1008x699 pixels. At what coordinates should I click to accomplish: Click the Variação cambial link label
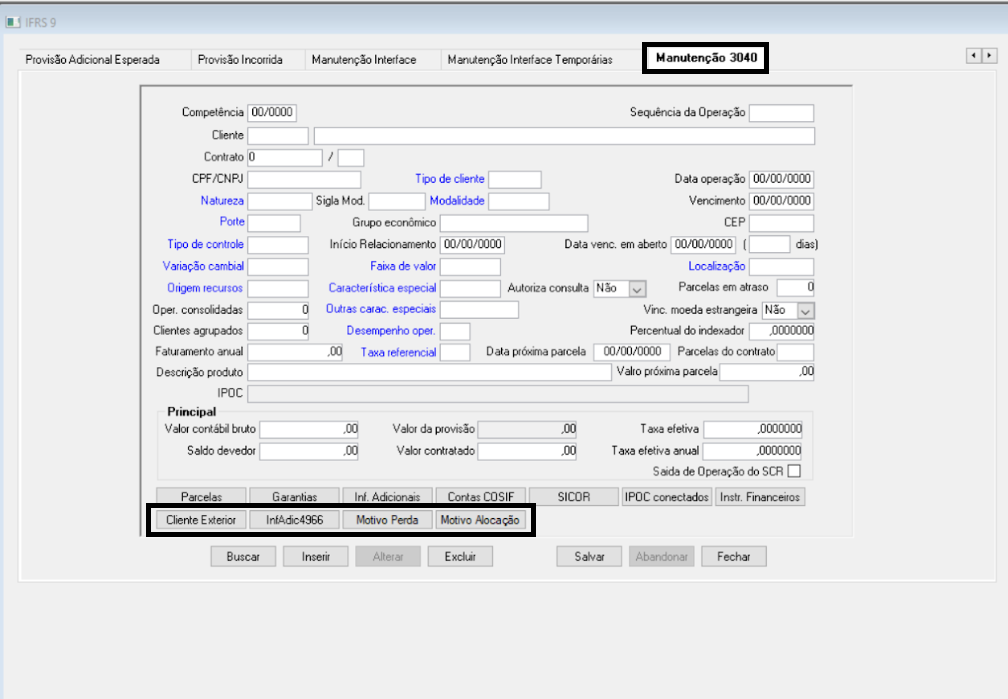point(203,266)
